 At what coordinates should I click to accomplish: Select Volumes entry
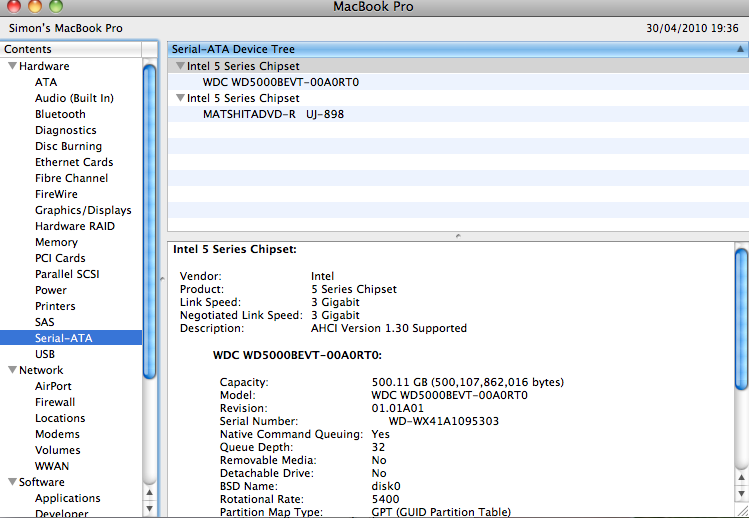[57, 450]
